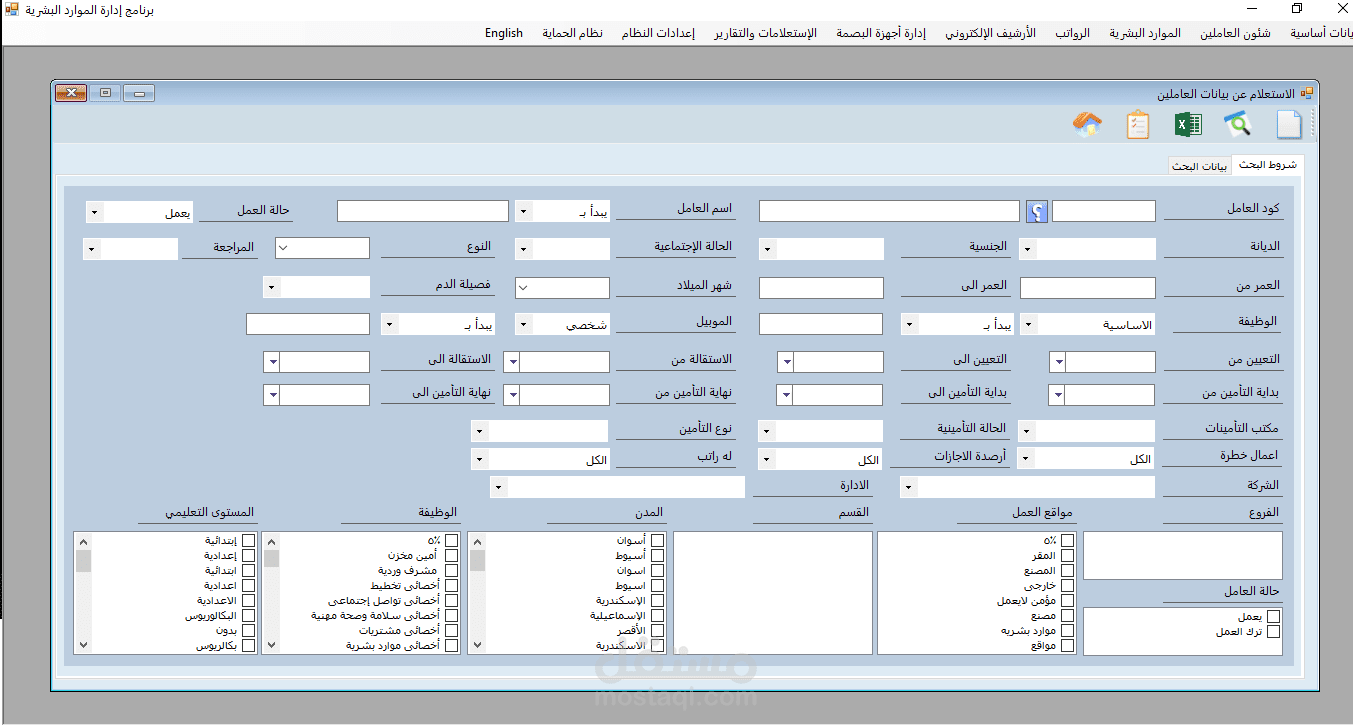Open the شهر الميلاد dropdown
The width and height of the screenshot is (1353, 726).
click(523, 288)
